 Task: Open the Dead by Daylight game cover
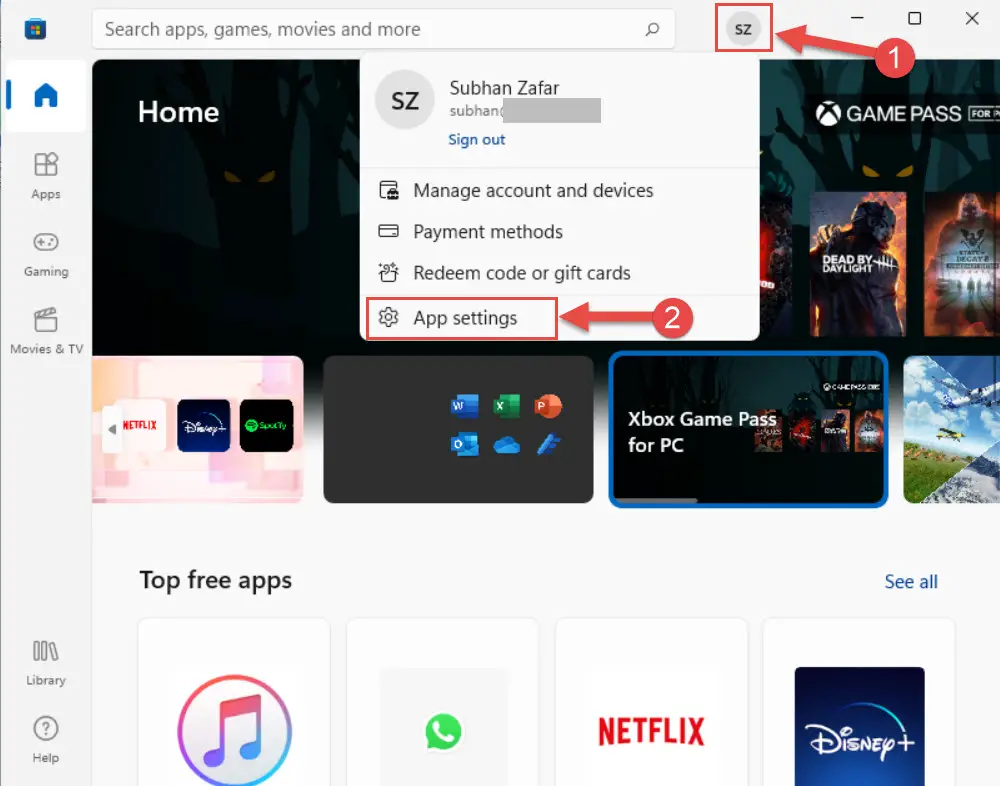click(x=858, y=263)
